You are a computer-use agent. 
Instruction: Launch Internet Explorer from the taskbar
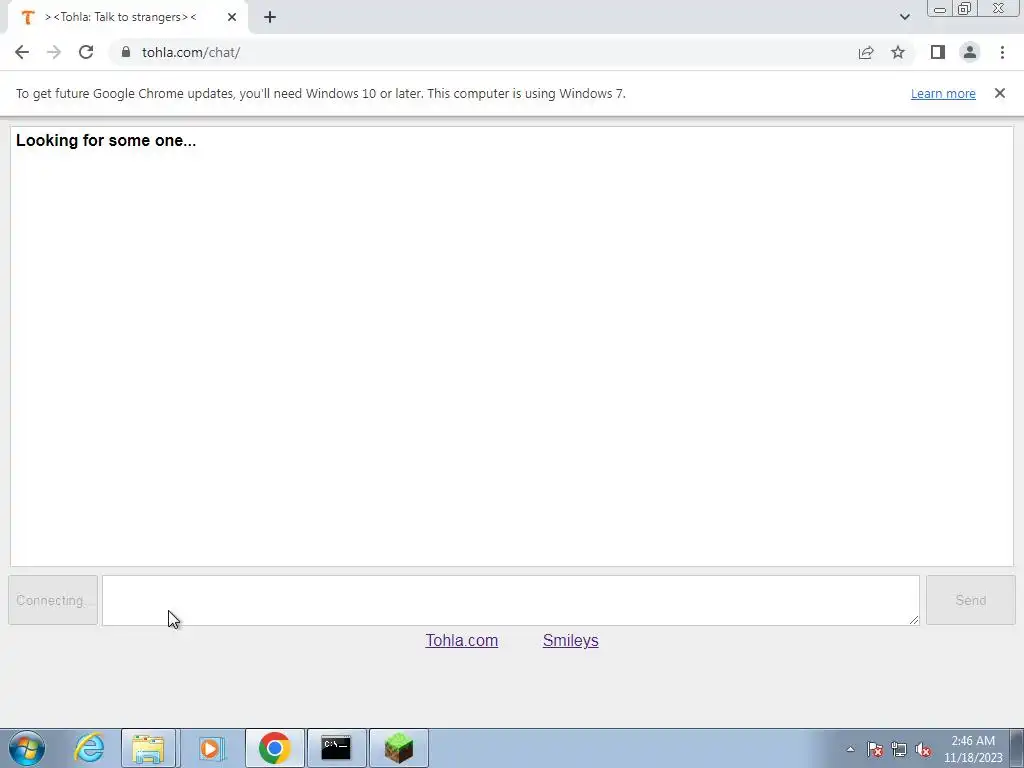pyautogui.click(x=89, y=748)
